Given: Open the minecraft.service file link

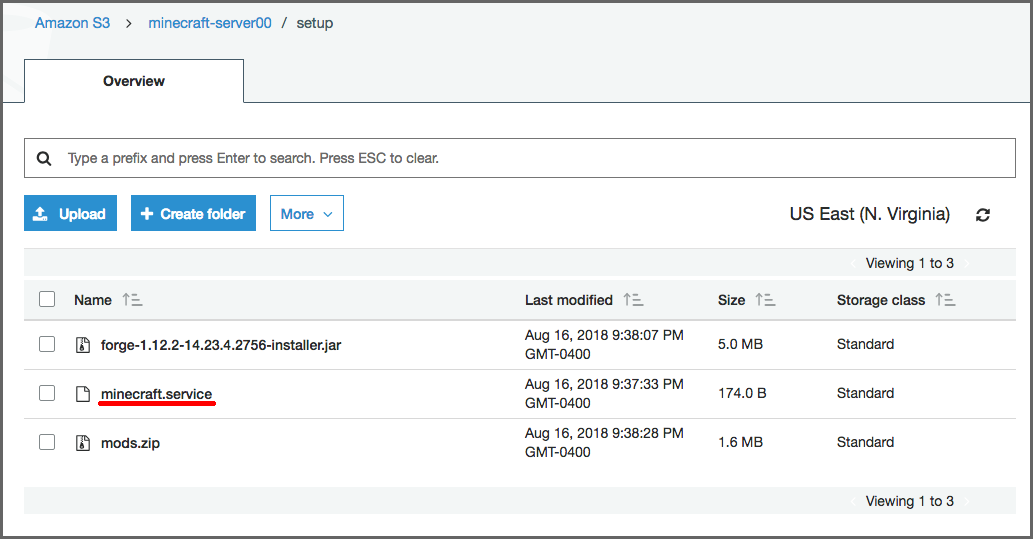Looking at the screenshot, I should pyautogui.click(x=157, y=394).
